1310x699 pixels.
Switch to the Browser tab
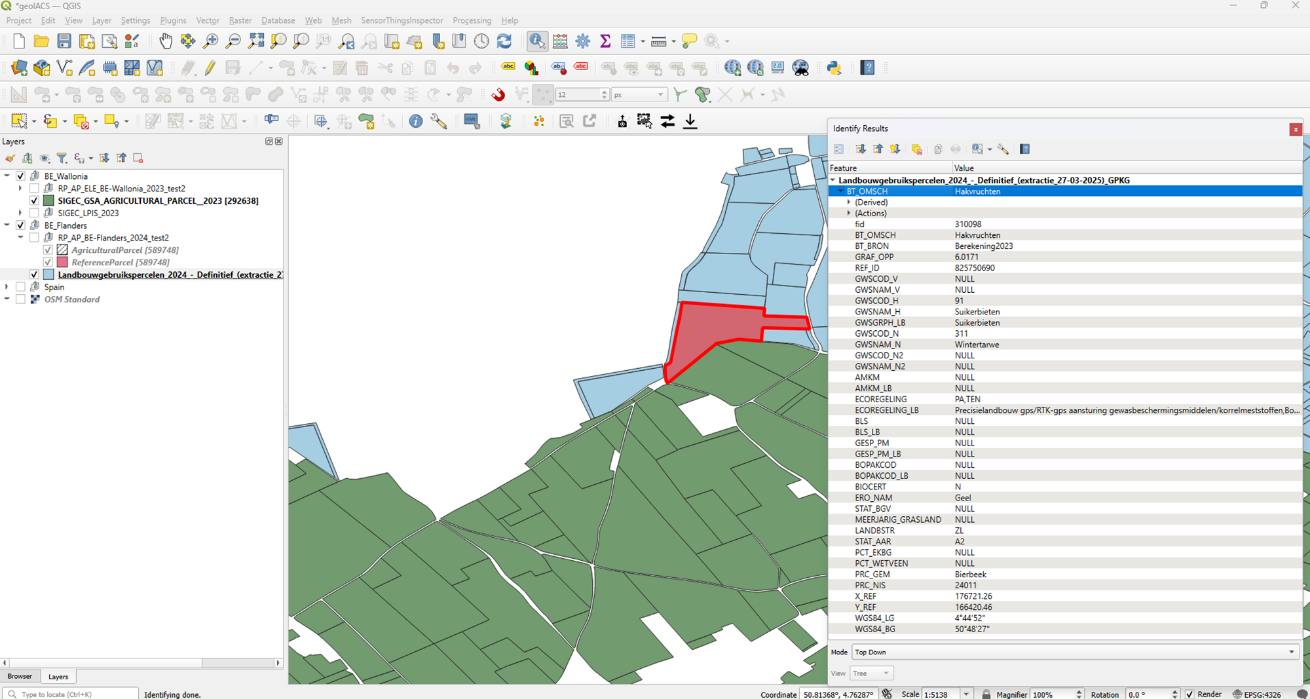[x=20, y=677]
